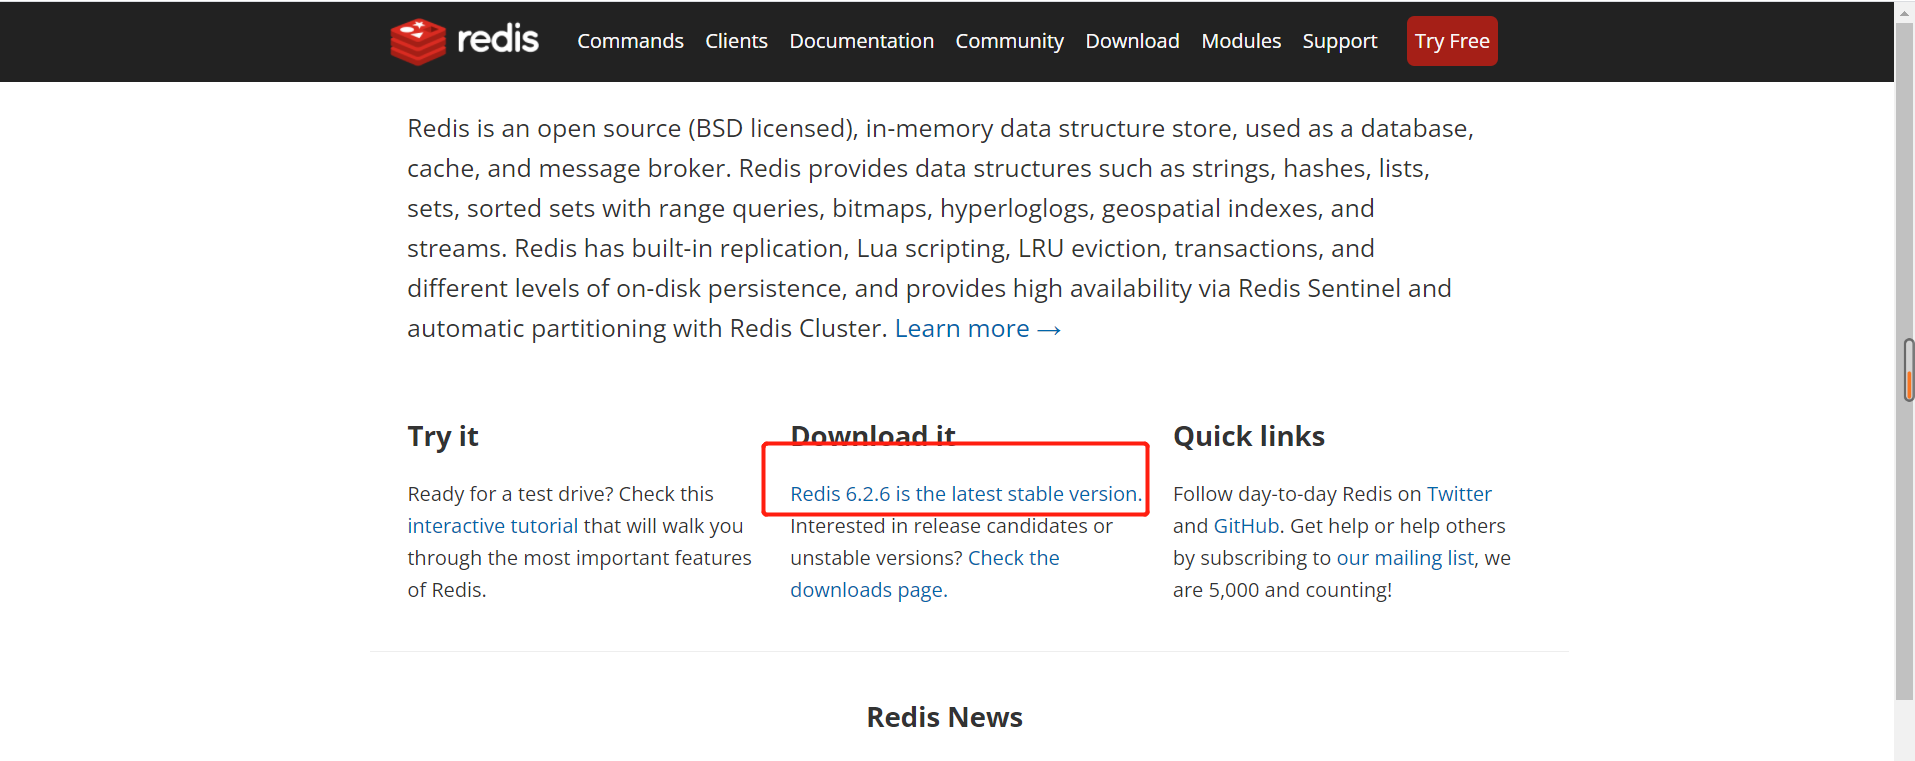This screenshot has height=761, width=1915.
Task: Open the Community nav link
Action: pos(1009,41)
